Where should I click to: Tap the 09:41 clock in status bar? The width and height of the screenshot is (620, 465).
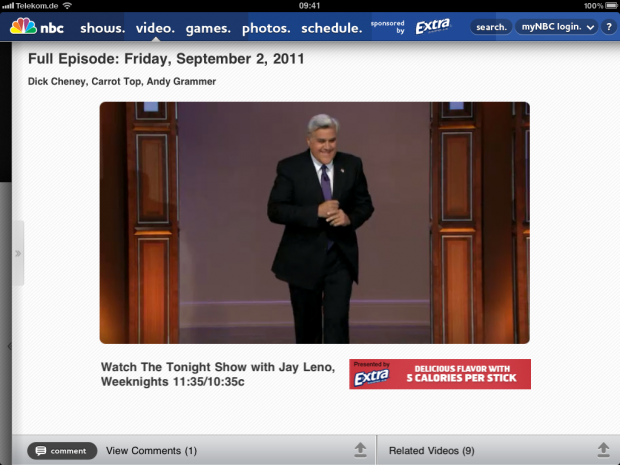point(310,6)
